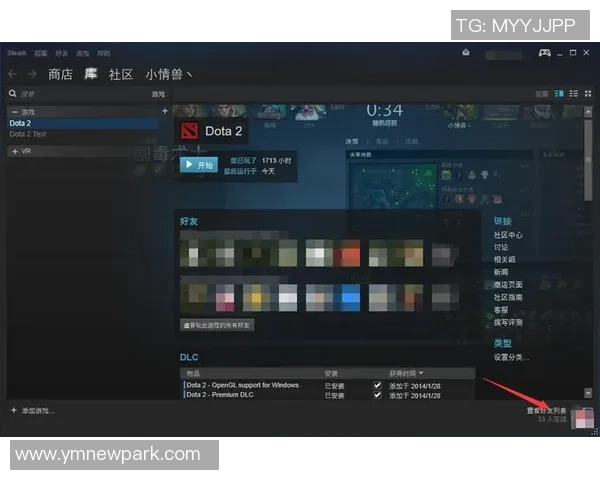Switch to list view icon
600x480 pixels.
(x=574, y=94)
